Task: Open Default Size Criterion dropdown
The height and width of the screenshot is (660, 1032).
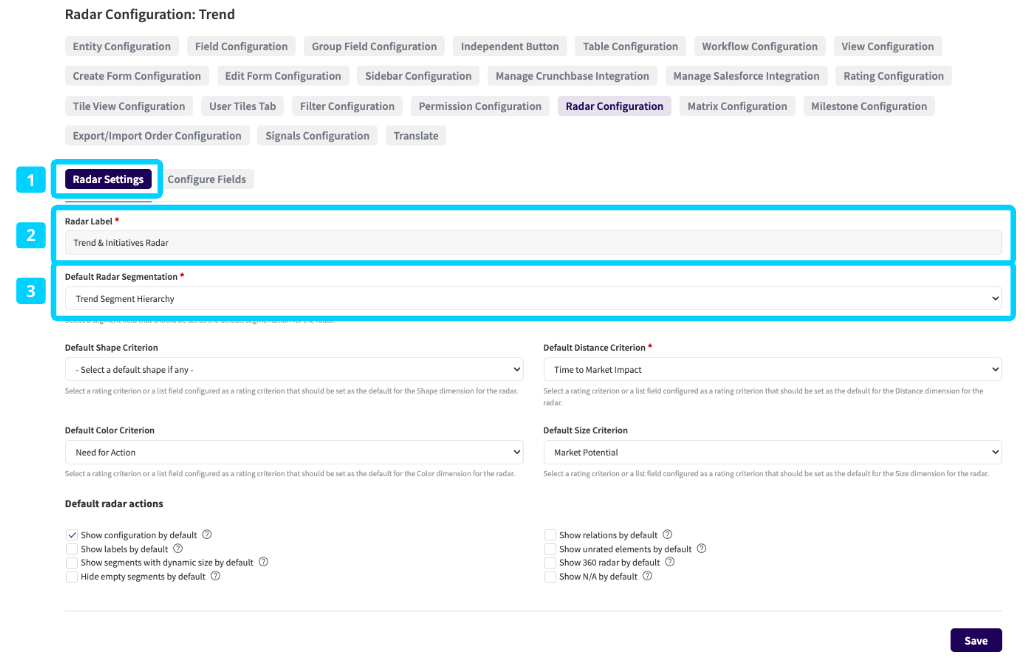Action: pyautogui.click(x=772, y=452)
